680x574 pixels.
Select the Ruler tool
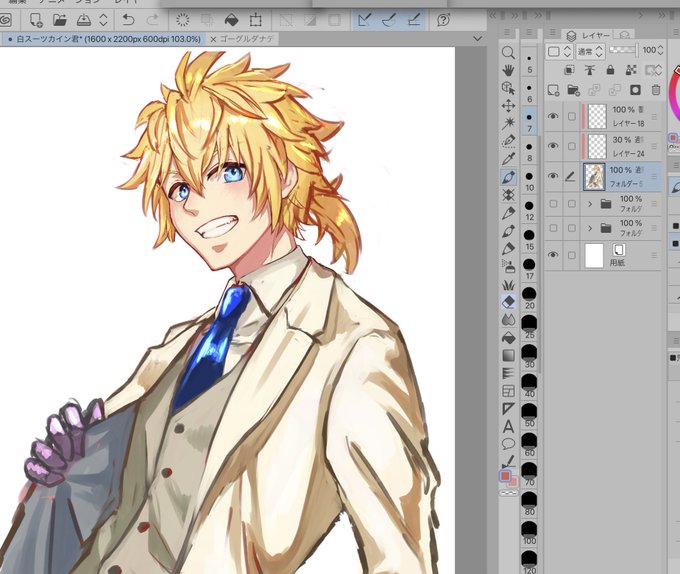[508, 409]
